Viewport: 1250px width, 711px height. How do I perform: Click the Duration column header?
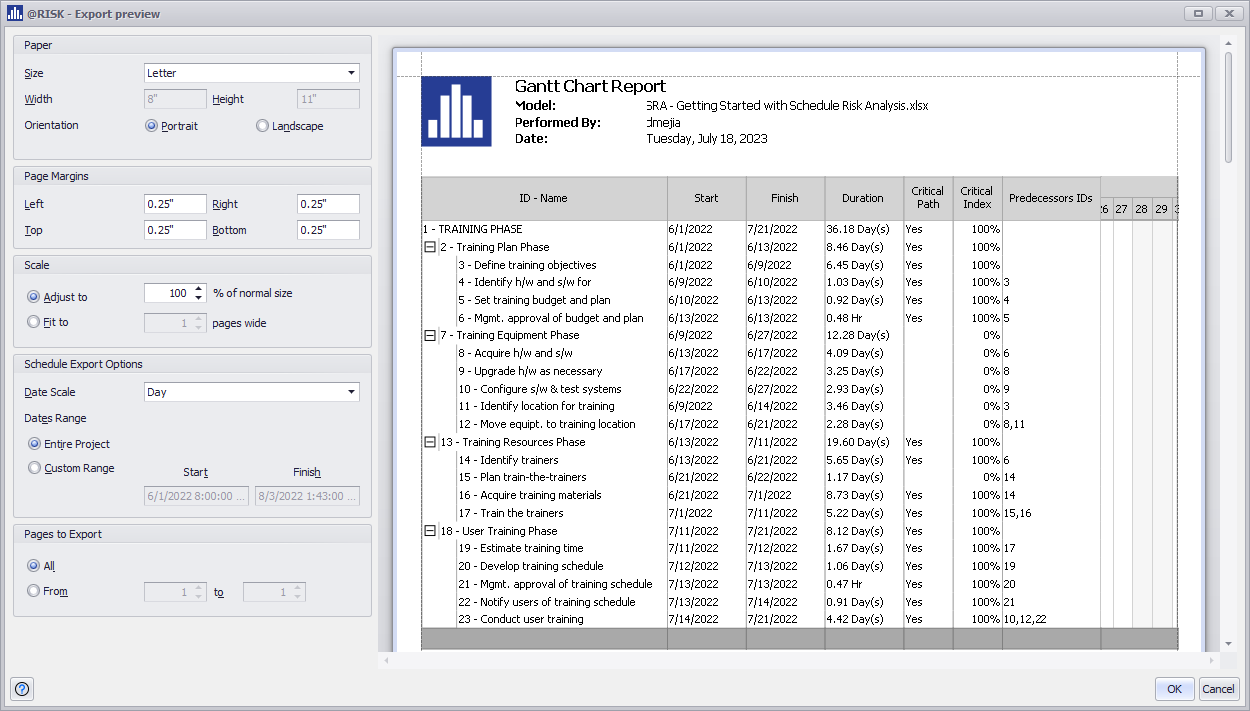864,198
